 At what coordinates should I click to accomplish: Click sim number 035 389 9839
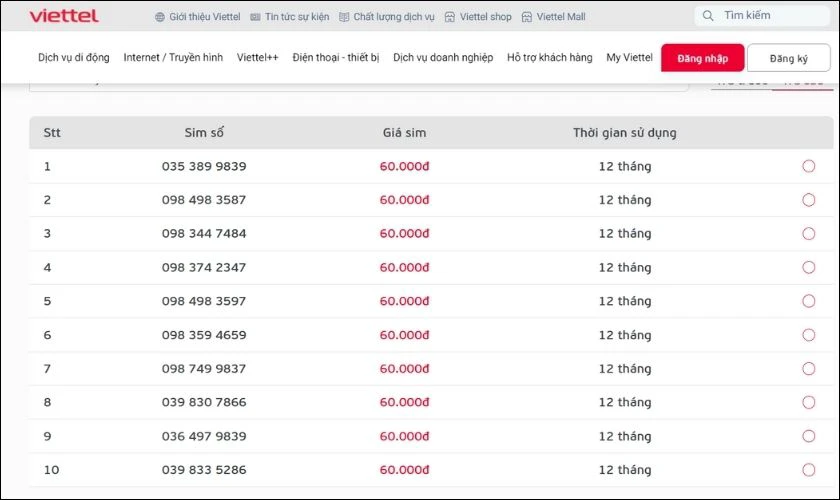(204, 166)
